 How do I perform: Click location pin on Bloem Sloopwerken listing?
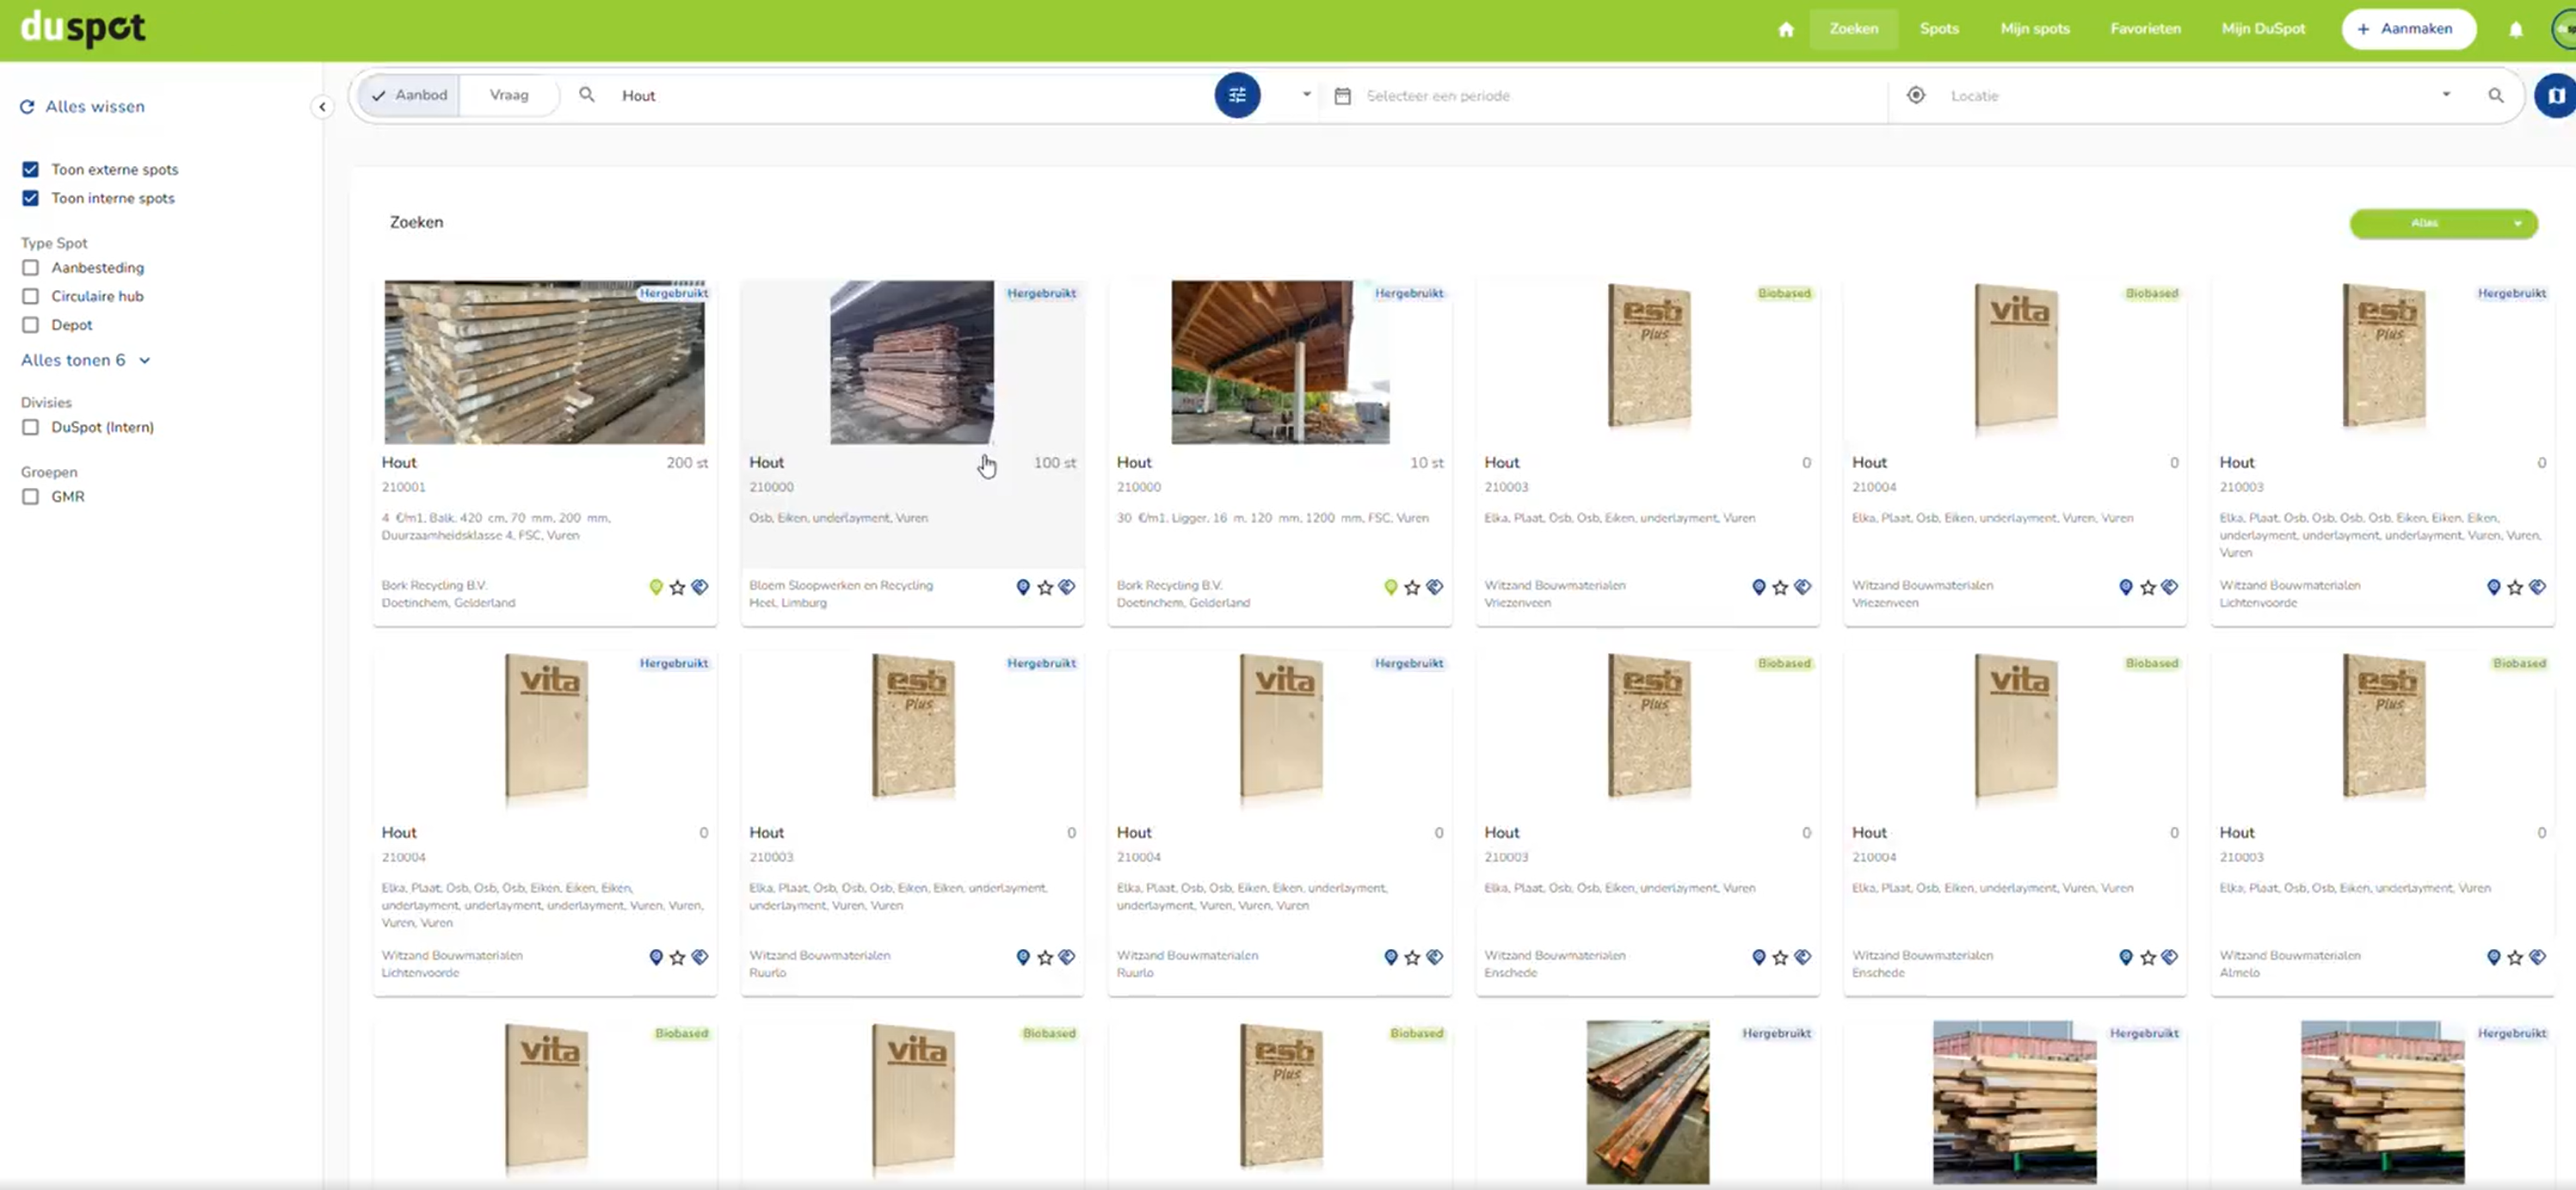(x=1023, y=587)
